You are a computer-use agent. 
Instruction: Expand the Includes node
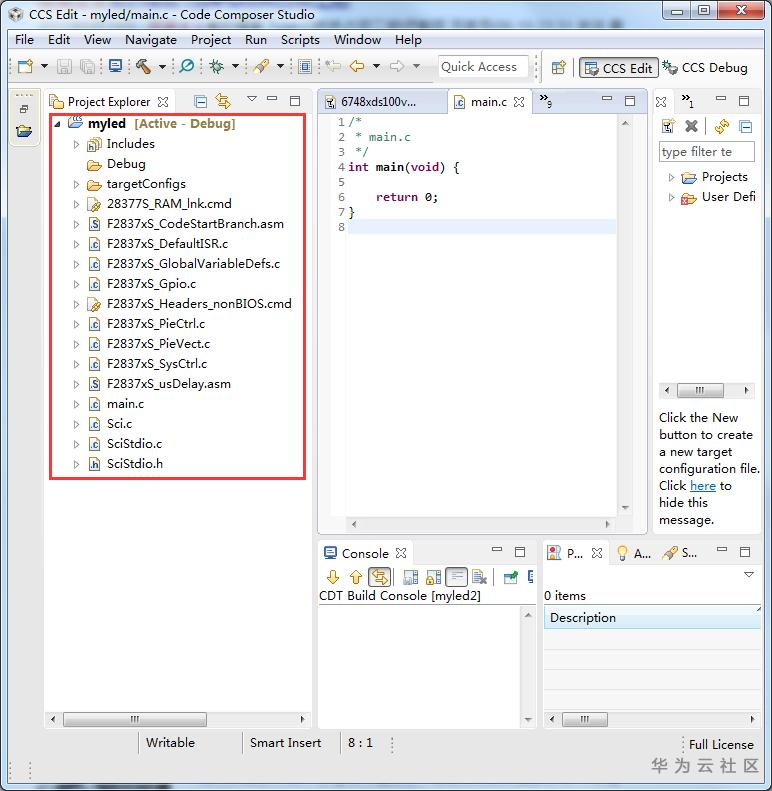click(76, 144)
